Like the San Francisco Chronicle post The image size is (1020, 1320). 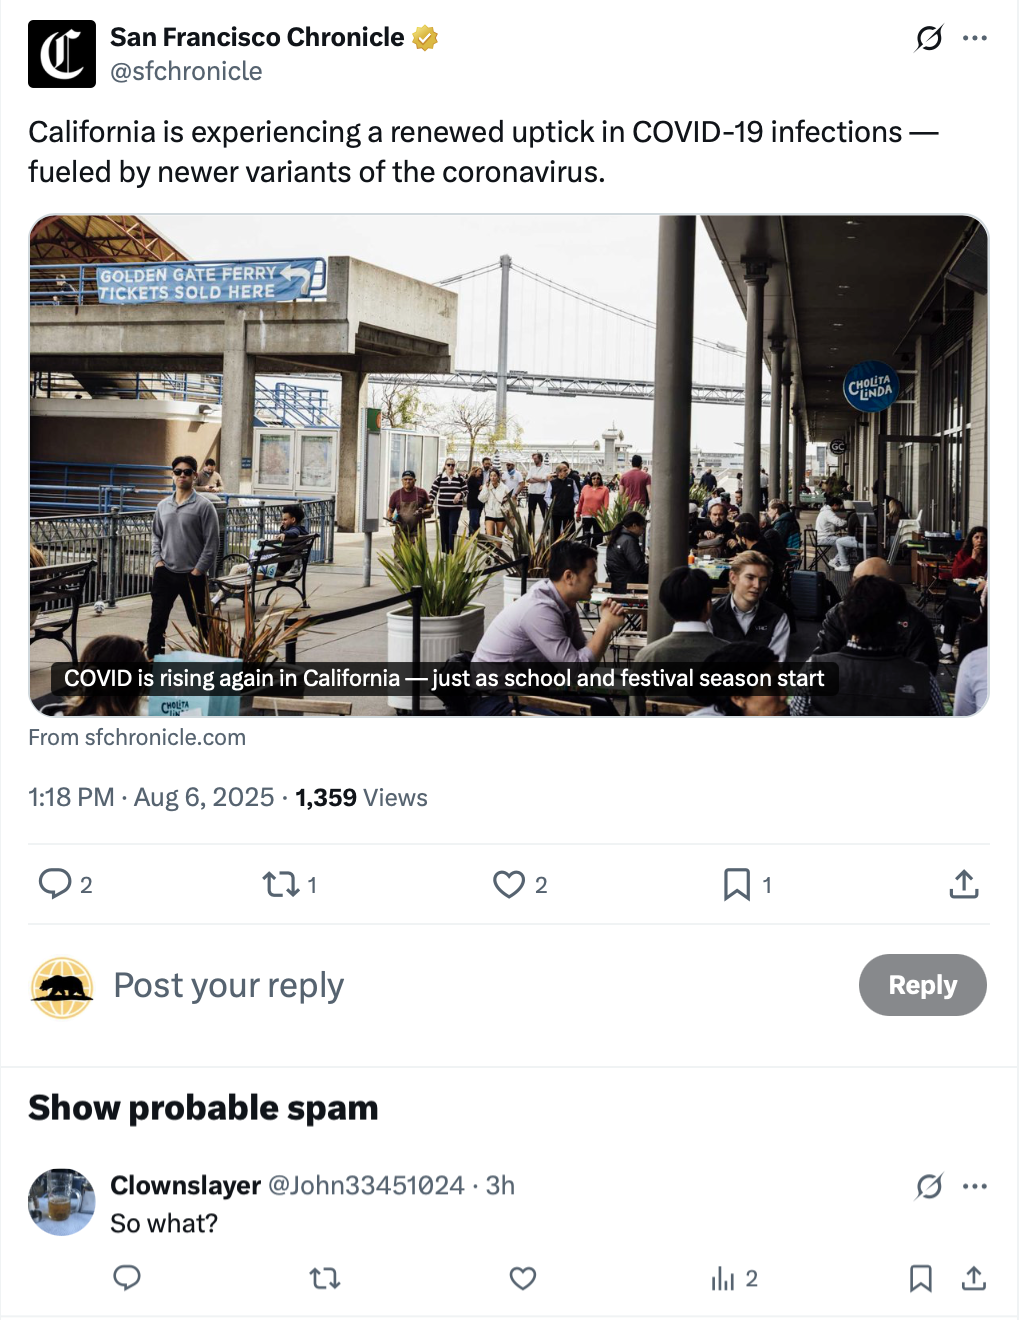click(509, 884)
